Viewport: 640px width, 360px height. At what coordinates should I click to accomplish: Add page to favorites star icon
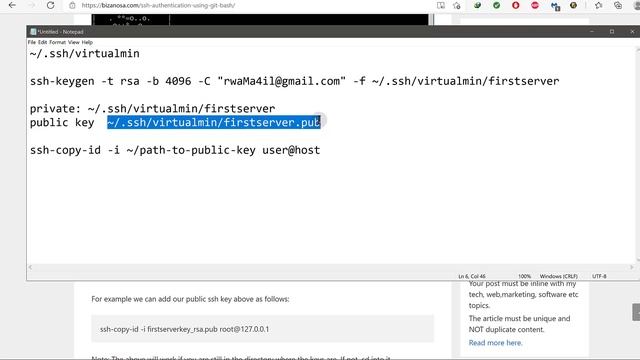(x=457, y=5)
